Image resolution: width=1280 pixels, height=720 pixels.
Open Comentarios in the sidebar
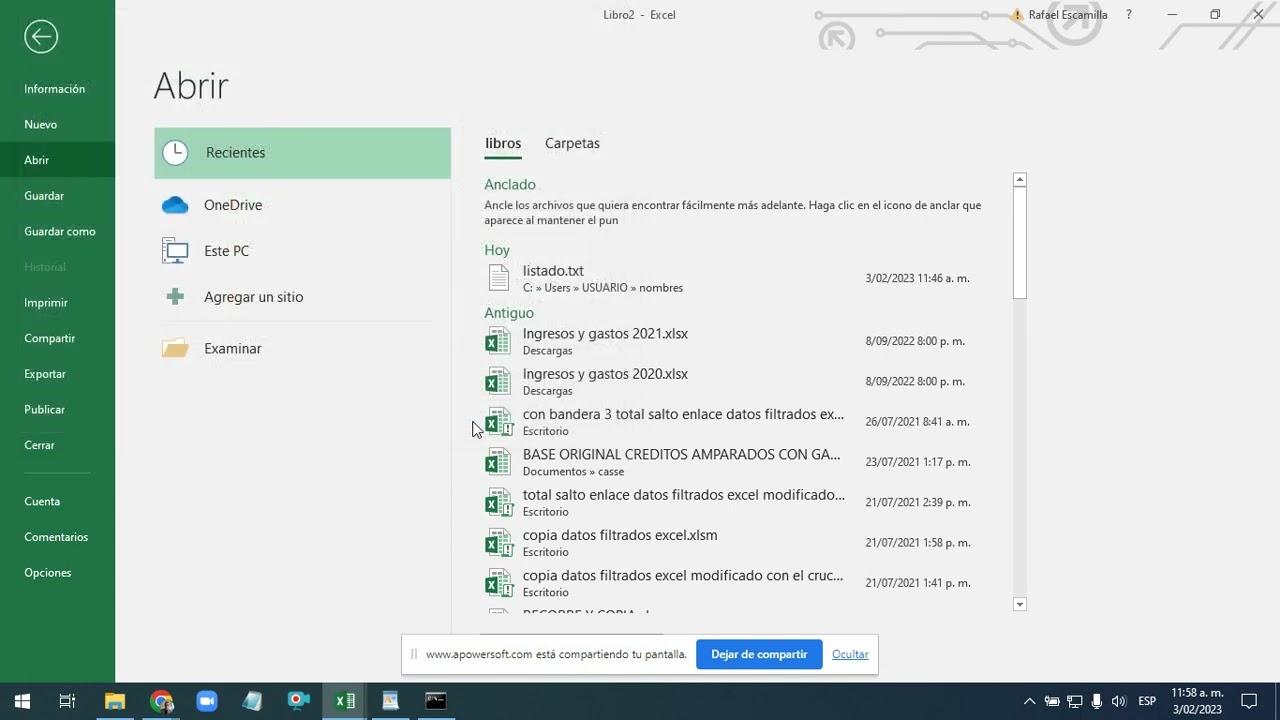click(56, 537)
